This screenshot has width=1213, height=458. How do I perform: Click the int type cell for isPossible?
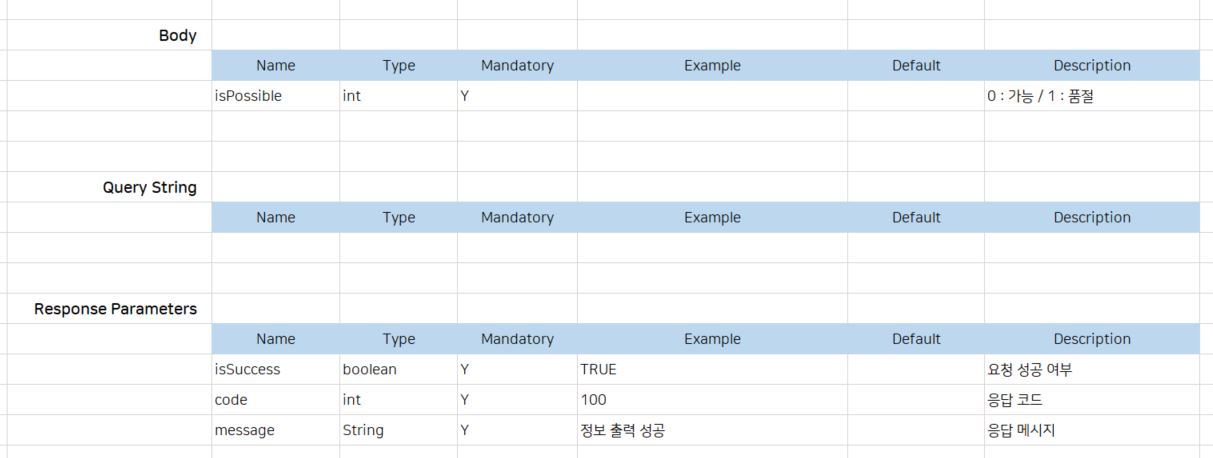point(352,97)
